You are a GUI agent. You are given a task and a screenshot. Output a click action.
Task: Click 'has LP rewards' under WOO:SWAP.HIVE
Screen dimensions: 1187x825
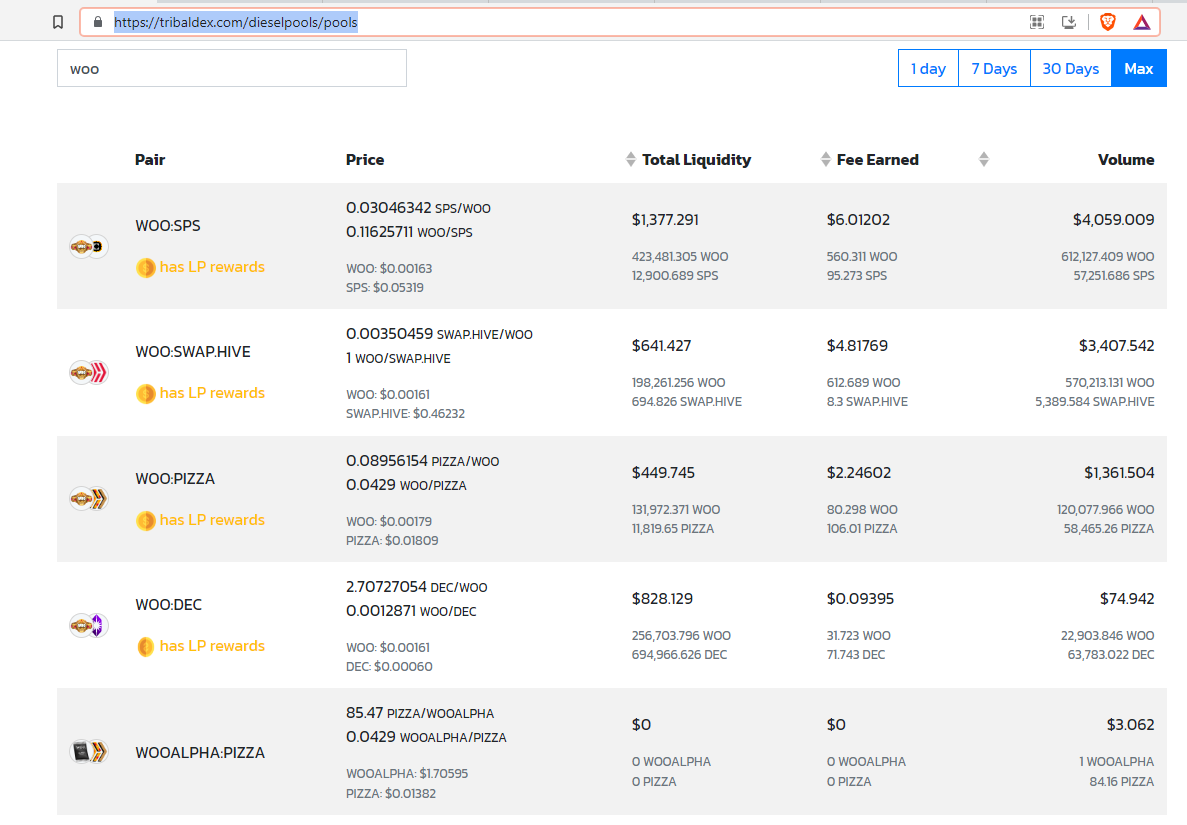212,393
